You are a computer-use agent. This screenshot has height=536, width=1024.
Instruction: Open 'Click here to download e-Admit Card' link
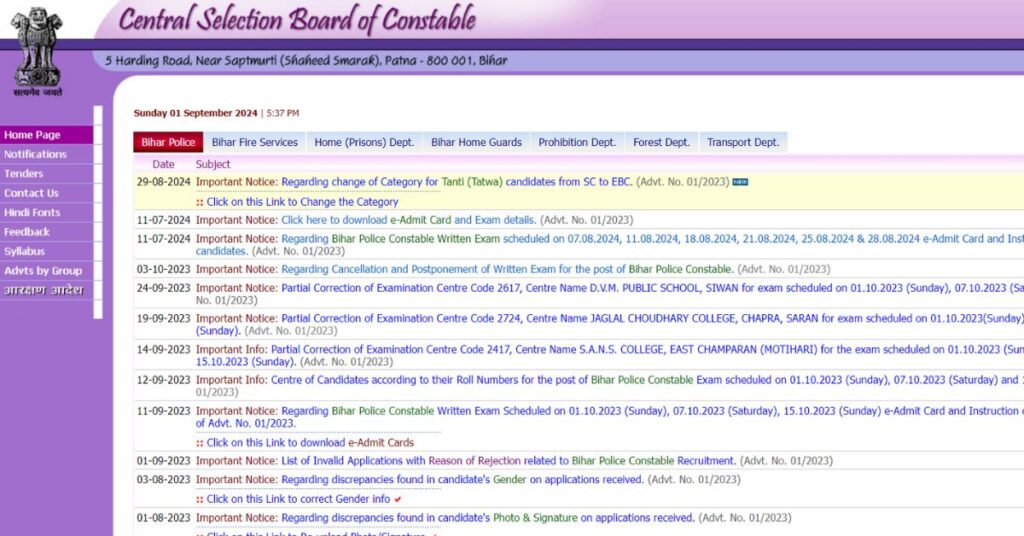(x=409, y=220)
